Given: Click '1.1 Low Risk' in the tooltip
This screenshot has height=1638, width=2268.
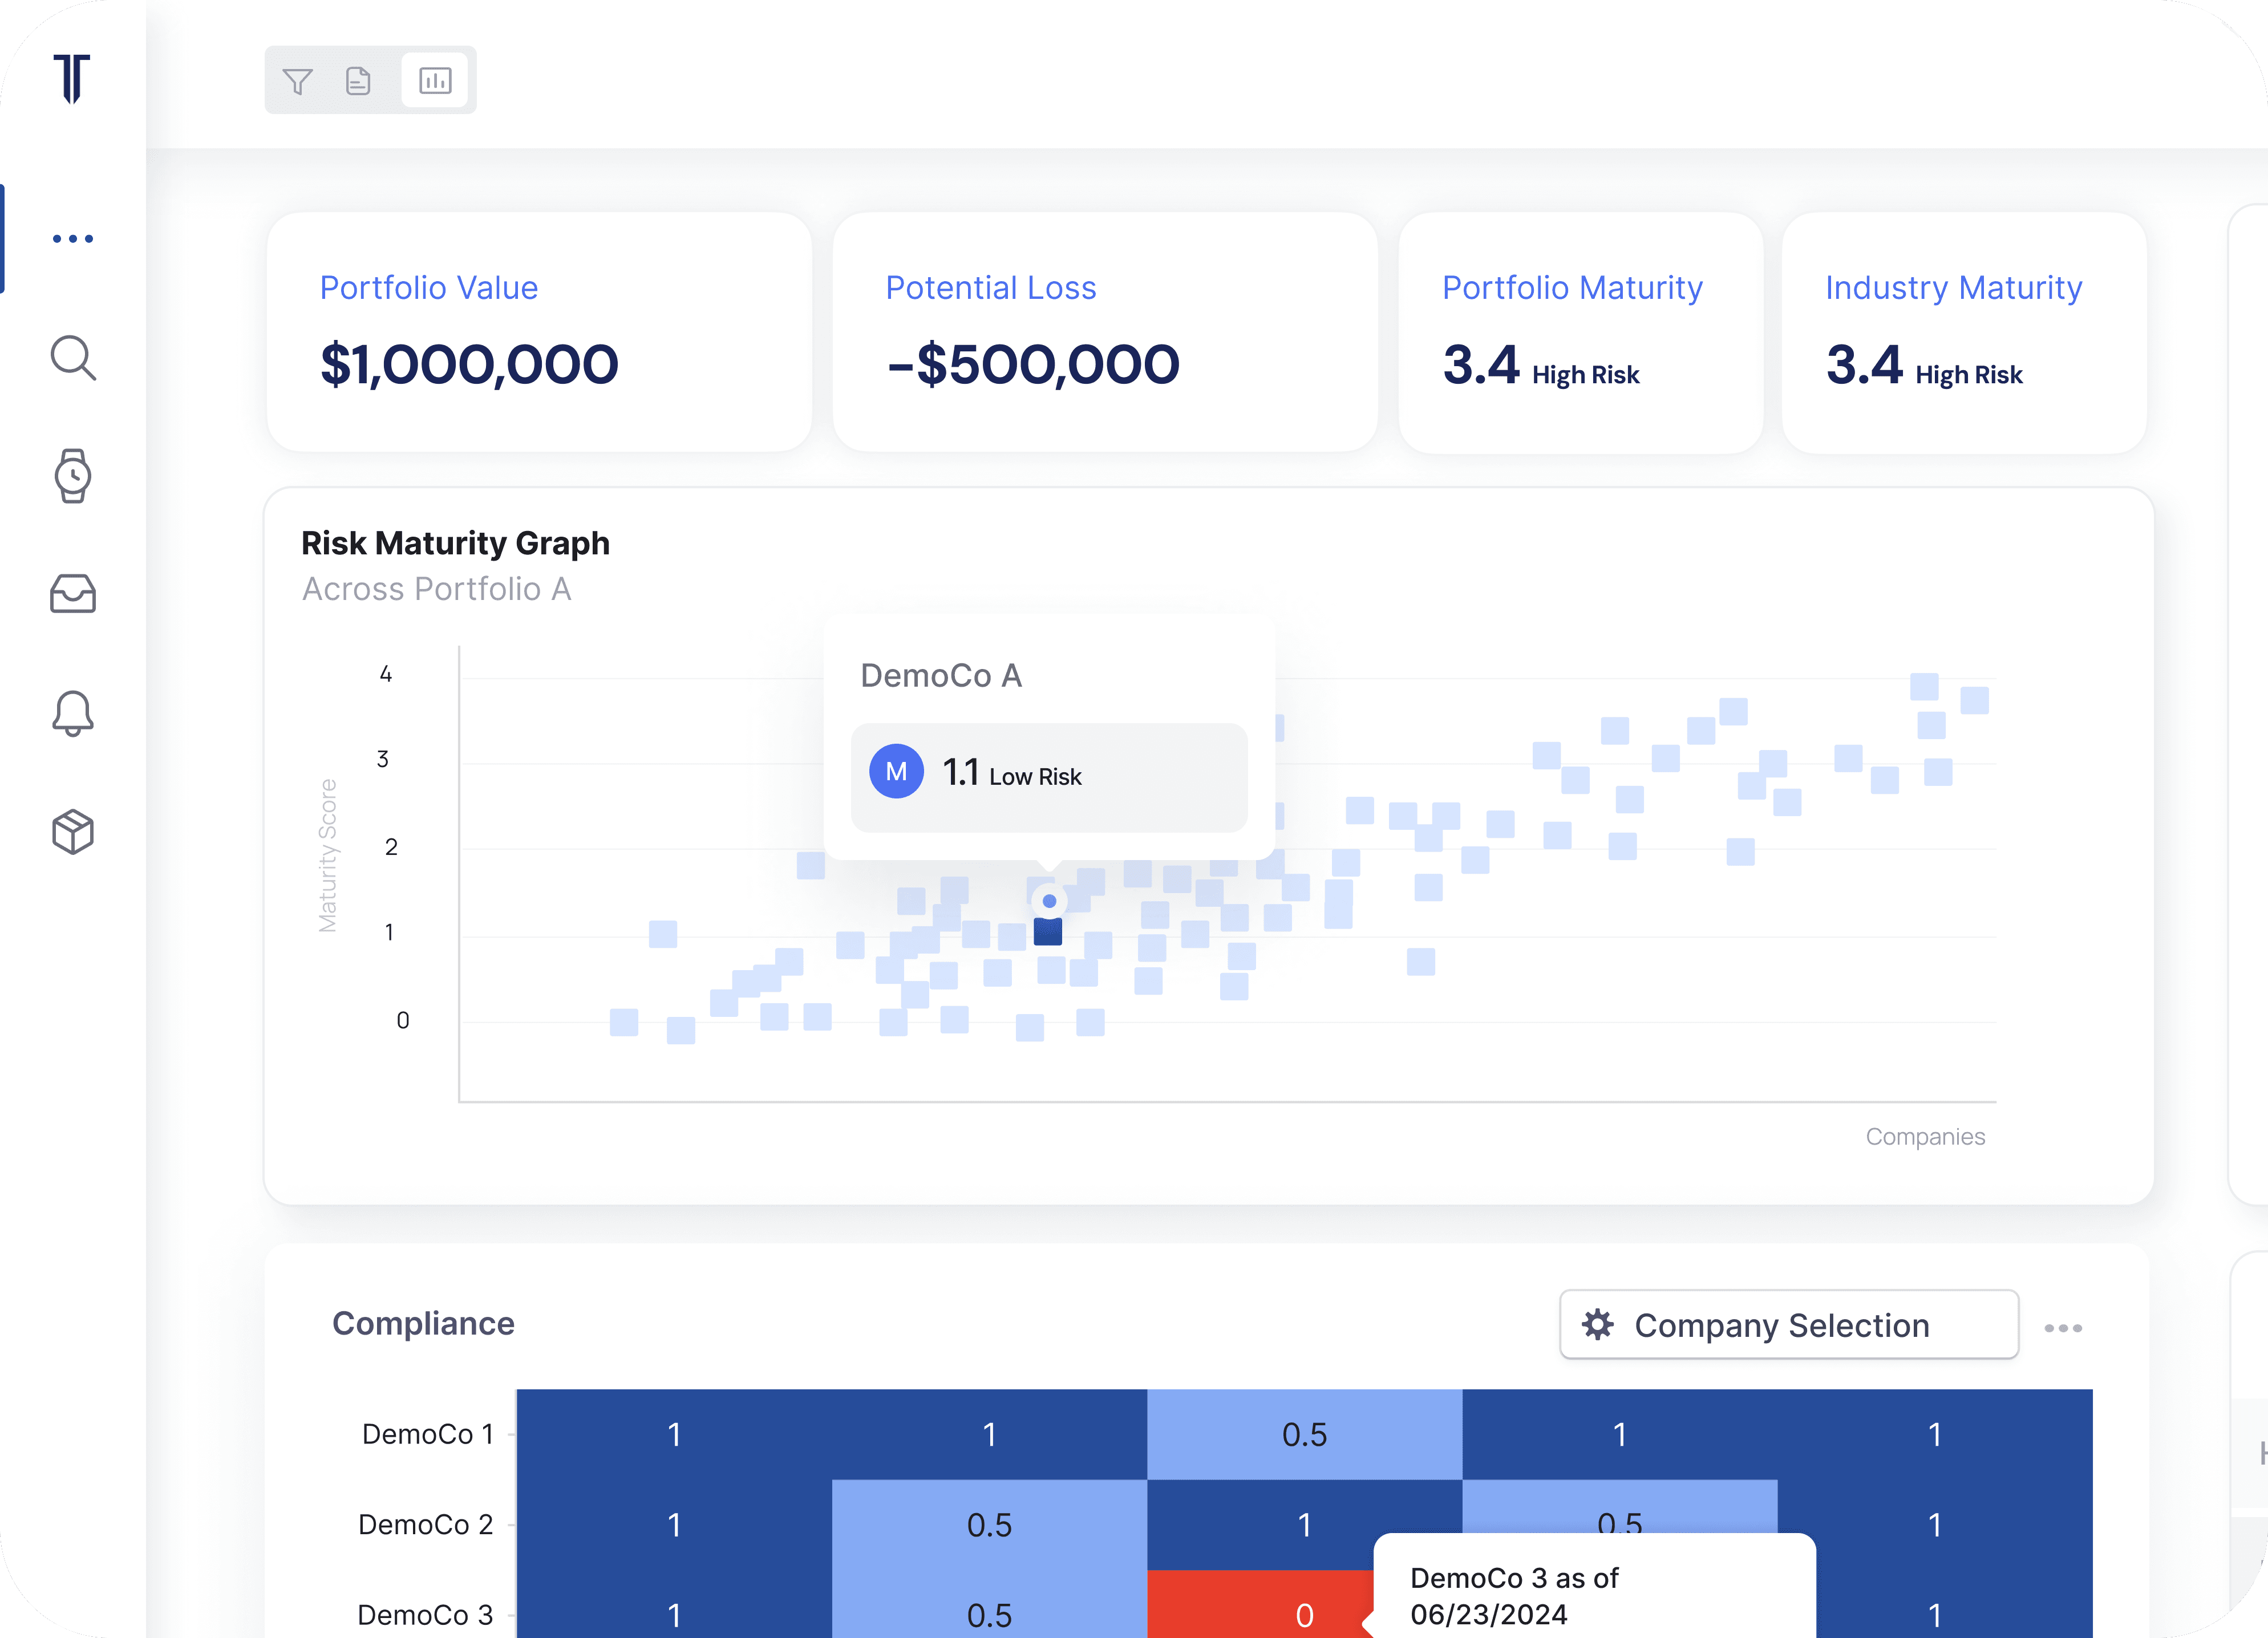Looking at the screenshot, I should coord(1012,773).
